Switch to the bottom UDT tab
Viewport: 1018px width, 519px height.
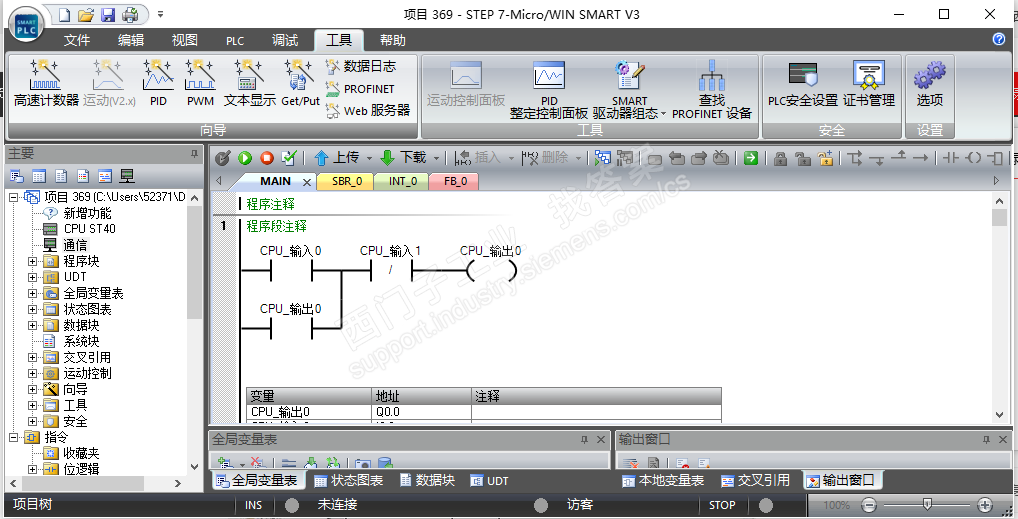pyautogui.click(x=489, y=481)
